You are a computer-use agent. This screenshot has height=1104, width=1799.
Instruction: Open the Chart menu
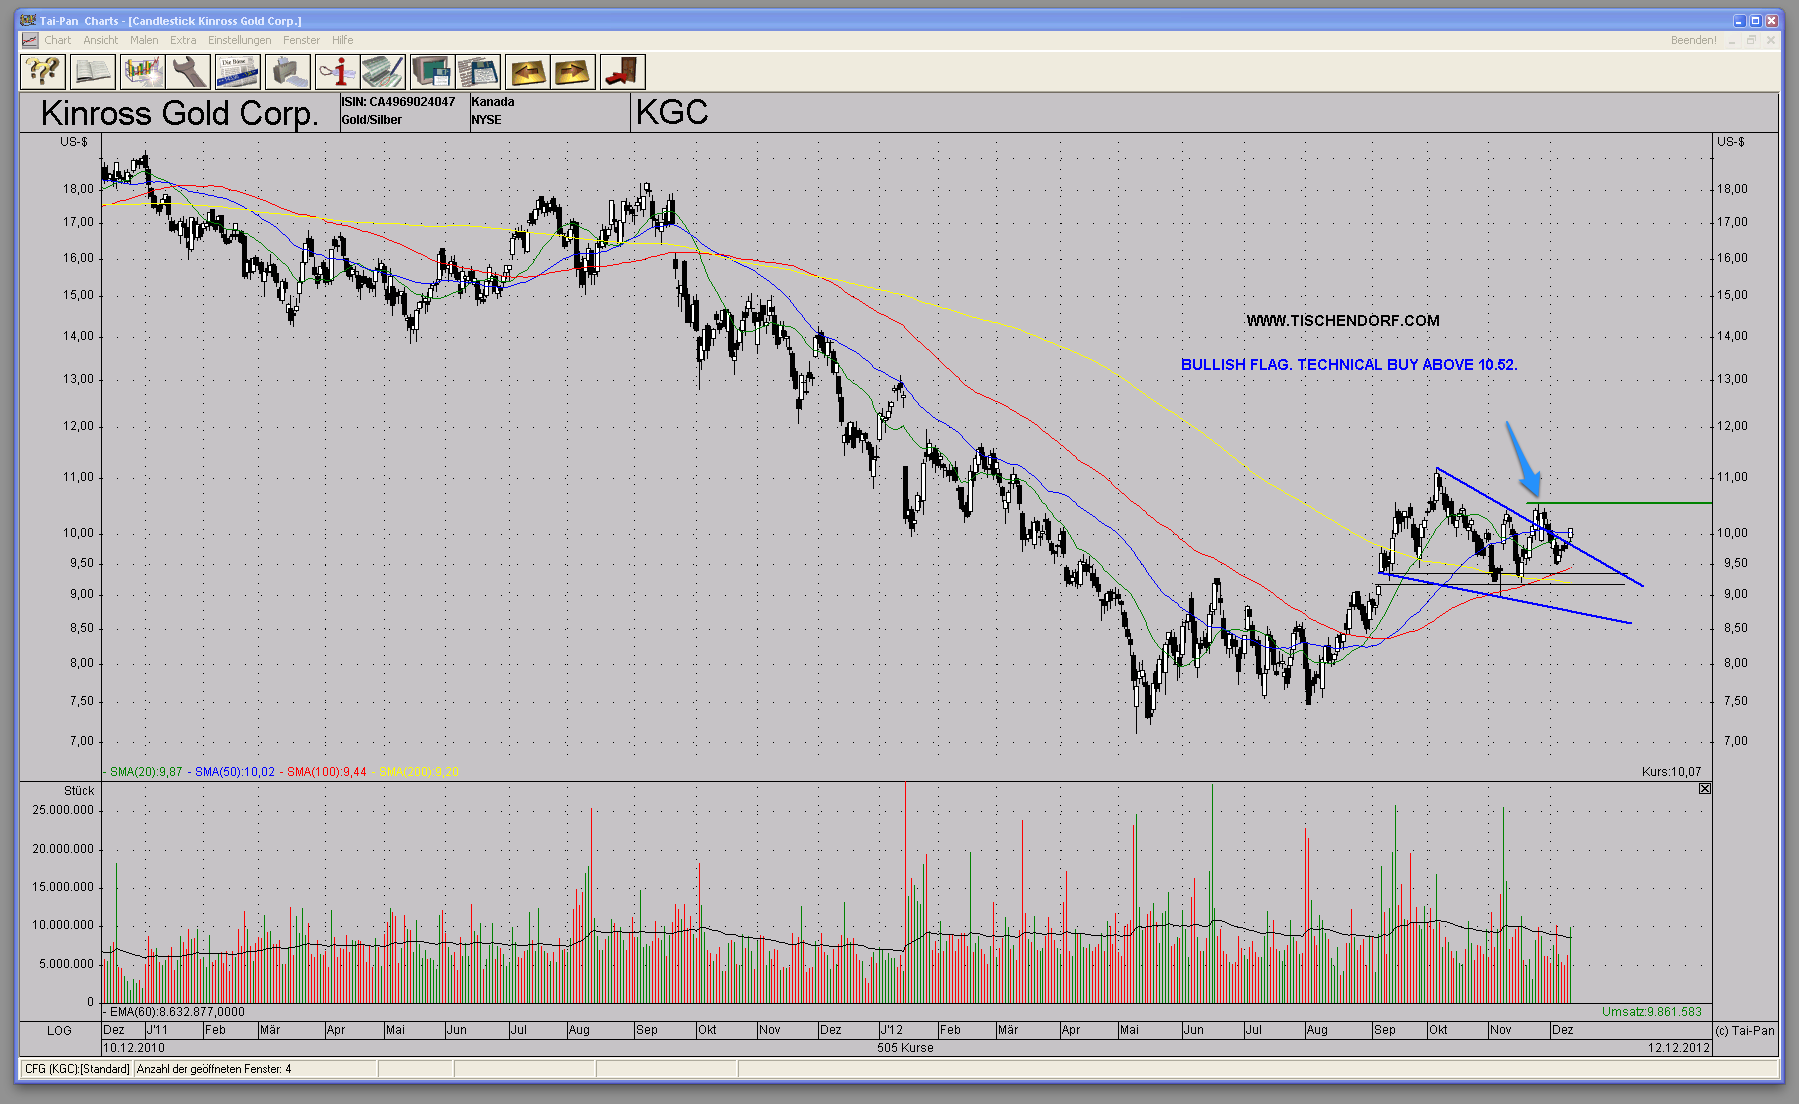click(57, 40)
